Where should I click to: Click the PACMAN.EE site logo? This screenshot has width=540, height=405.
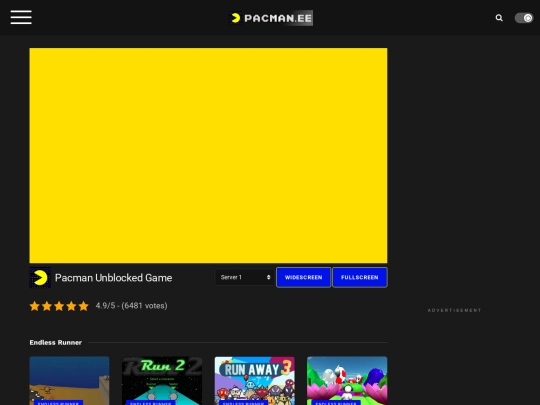coord(271,18)
